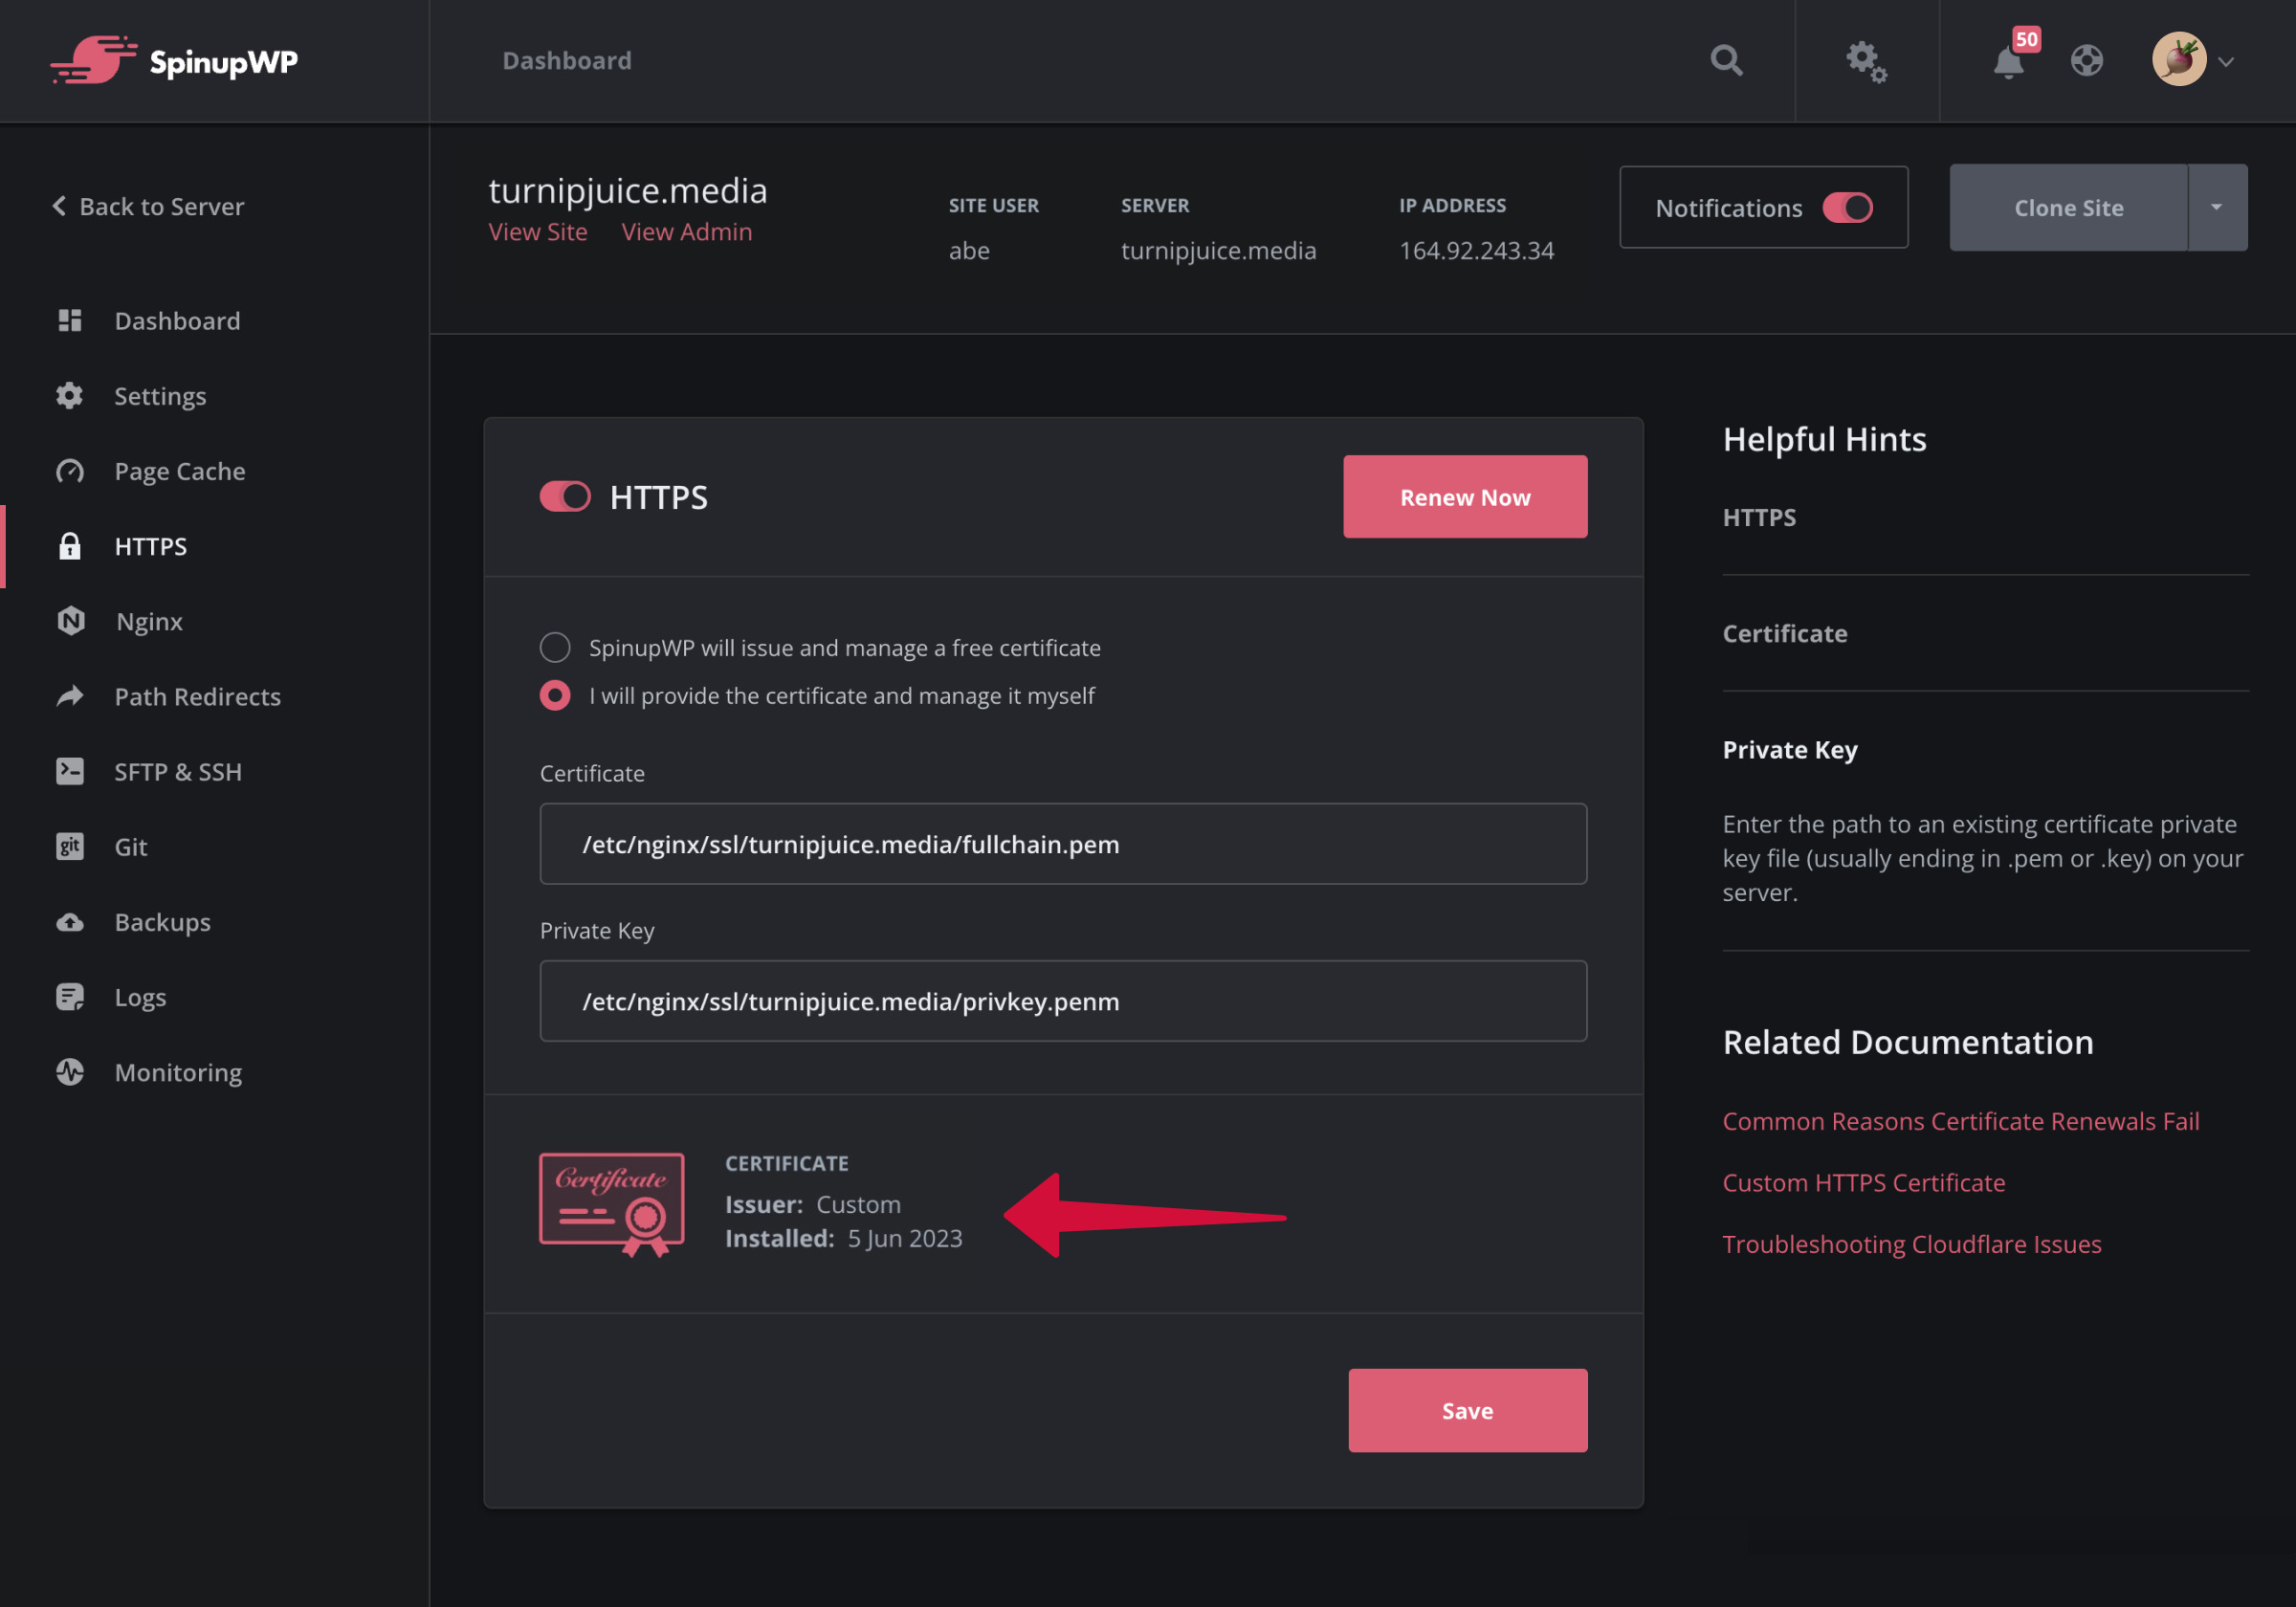Click the Monitoring pulse icon

pos(70,1072)
